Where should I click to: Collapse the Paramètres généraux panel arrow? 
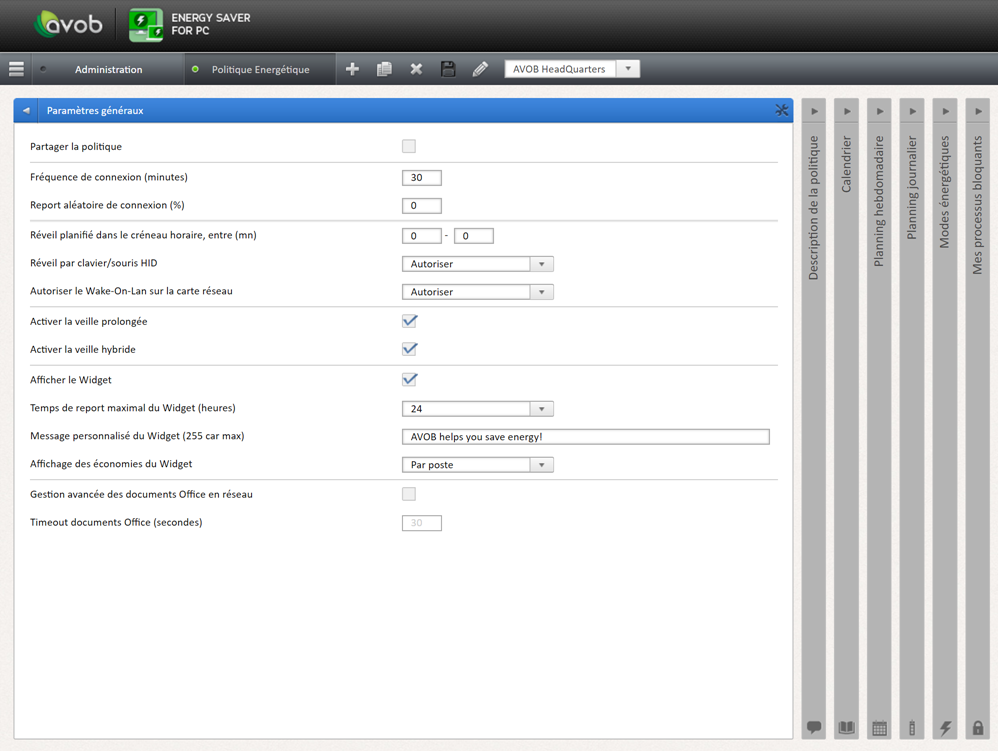tap(26, 110)
